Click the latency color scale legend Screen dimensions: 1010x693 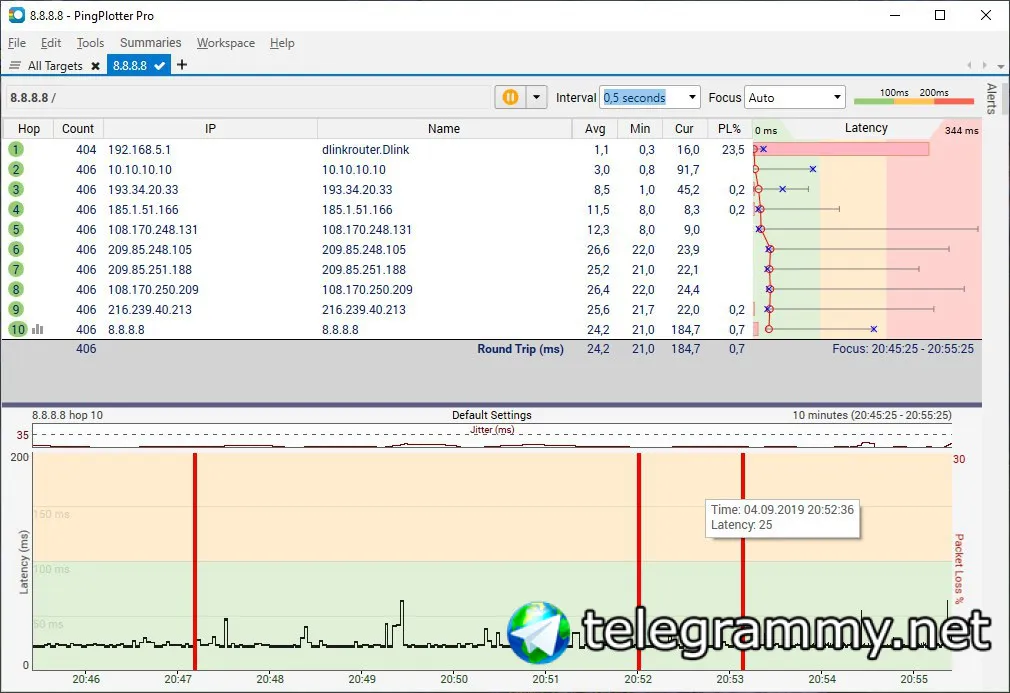(913, 97)
